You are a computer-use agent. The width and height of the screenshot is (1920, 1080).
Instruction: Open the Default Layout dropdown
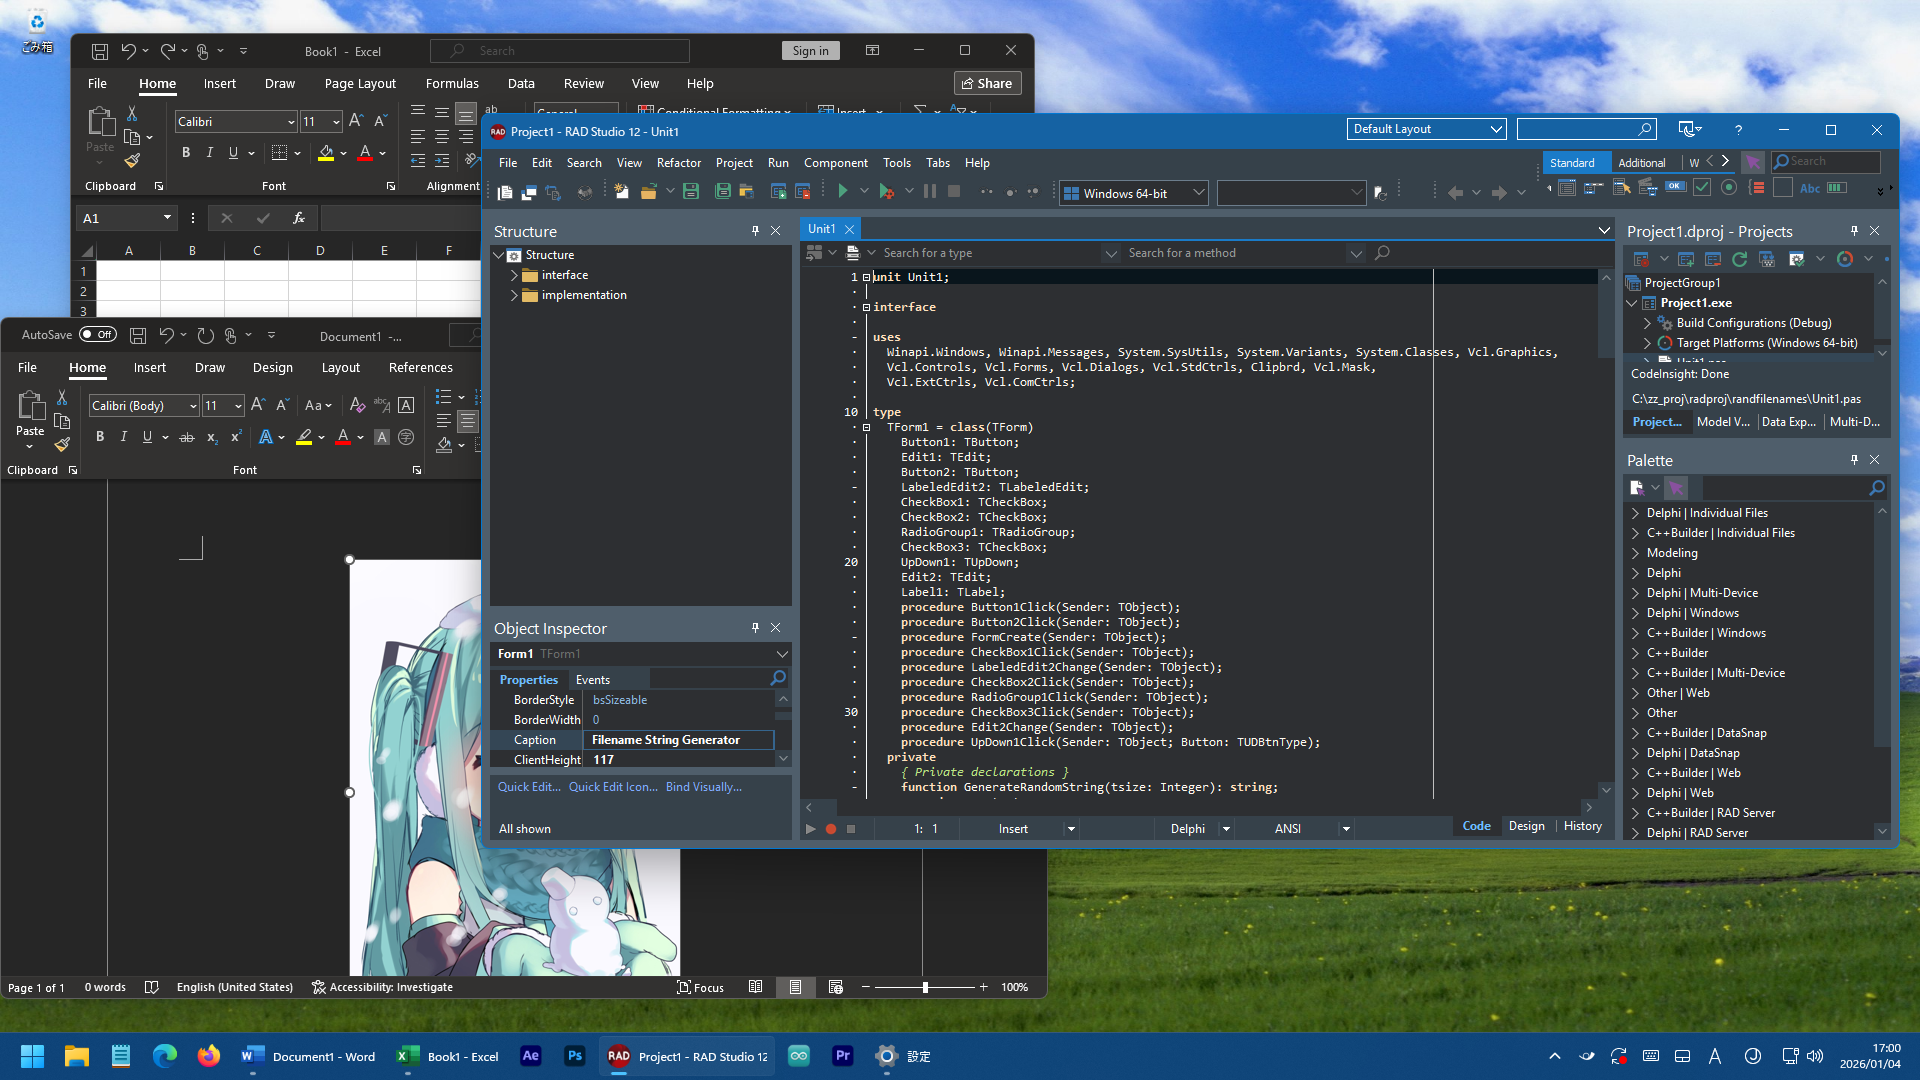pyautogui.click(x=1496, y=129)
